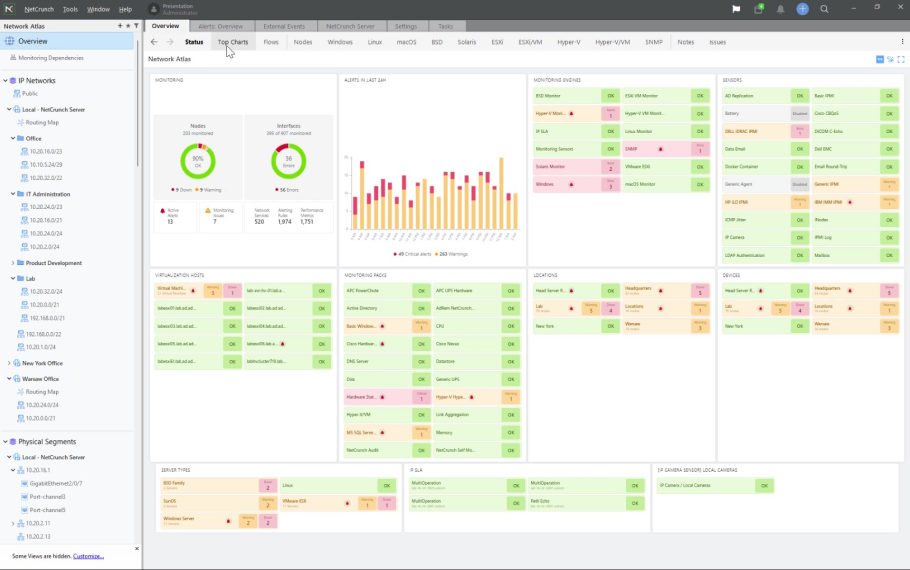910x570 pixels.
Task: Click the edit dashboard icon next to fullscreen
Action: [890, 59]
